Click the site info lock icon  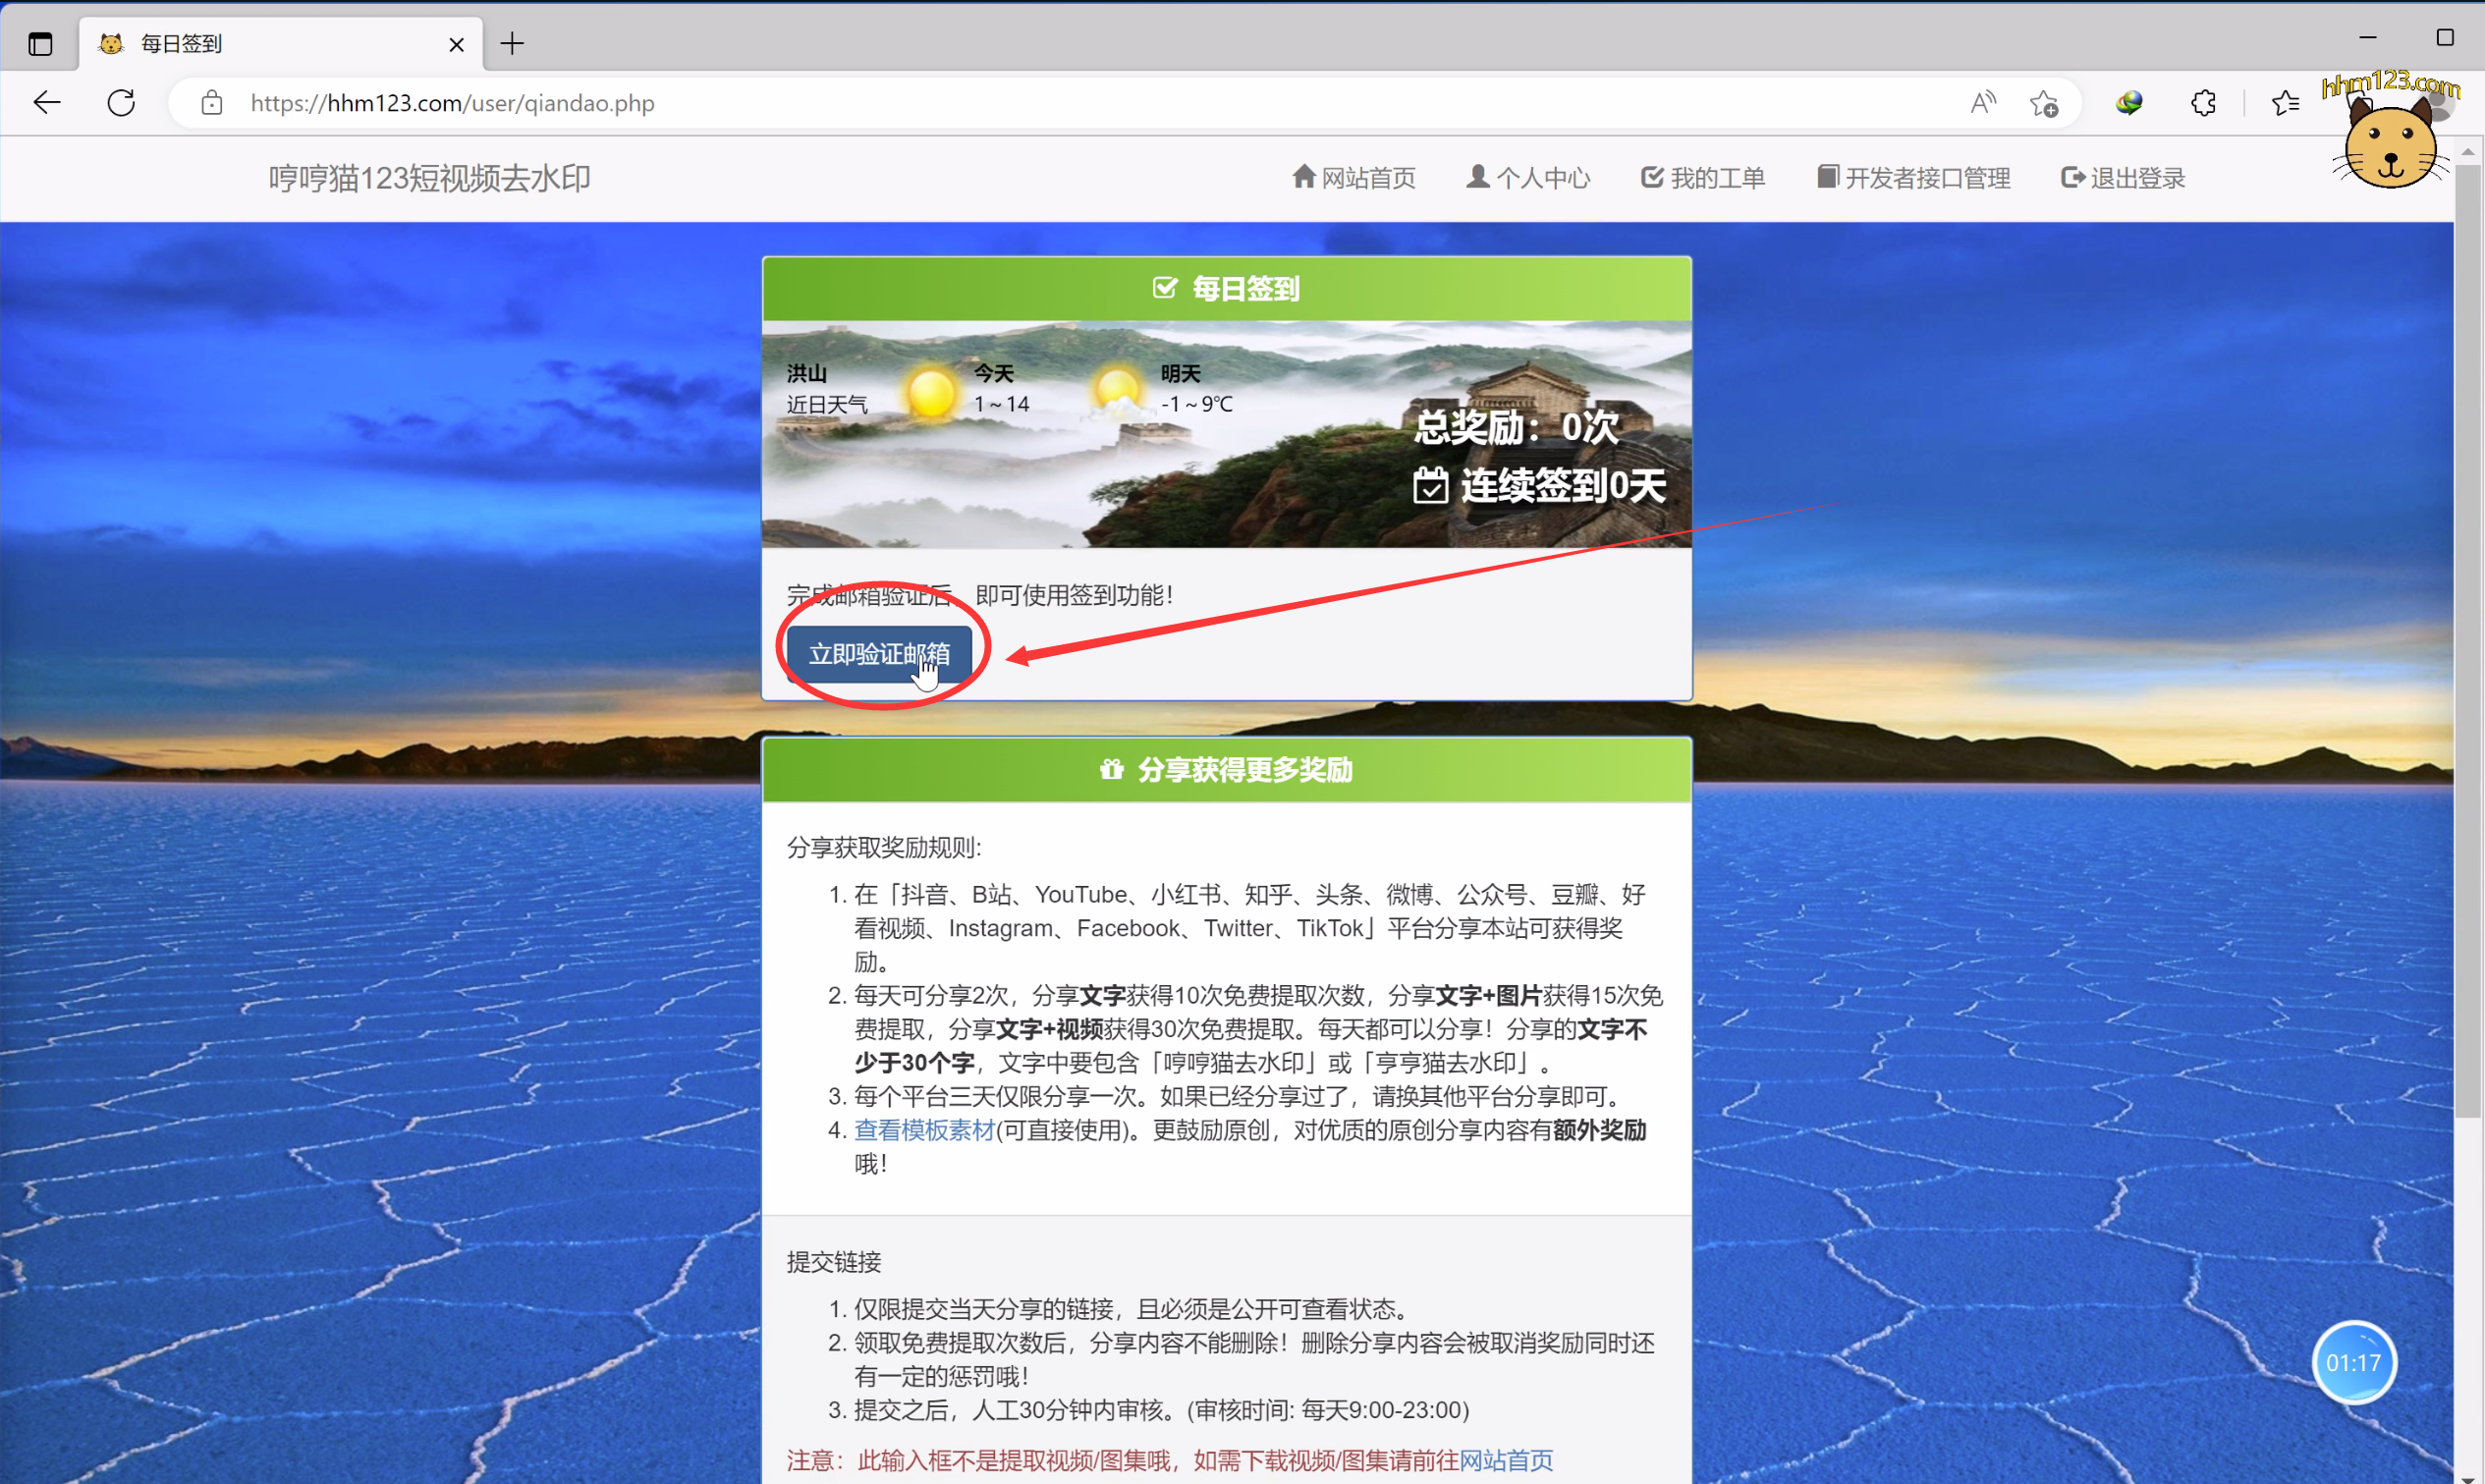click(x=211, y=102)
